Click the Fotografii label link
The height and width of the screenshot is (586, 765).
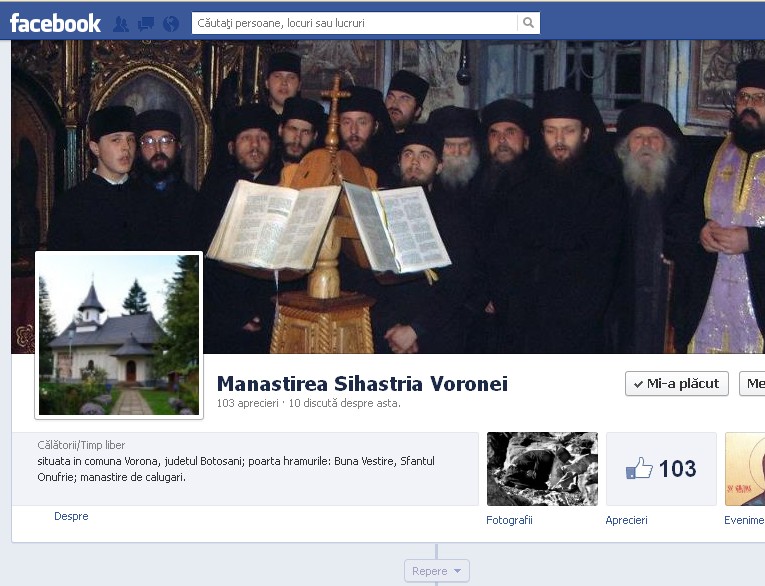[x=509, y=520]
